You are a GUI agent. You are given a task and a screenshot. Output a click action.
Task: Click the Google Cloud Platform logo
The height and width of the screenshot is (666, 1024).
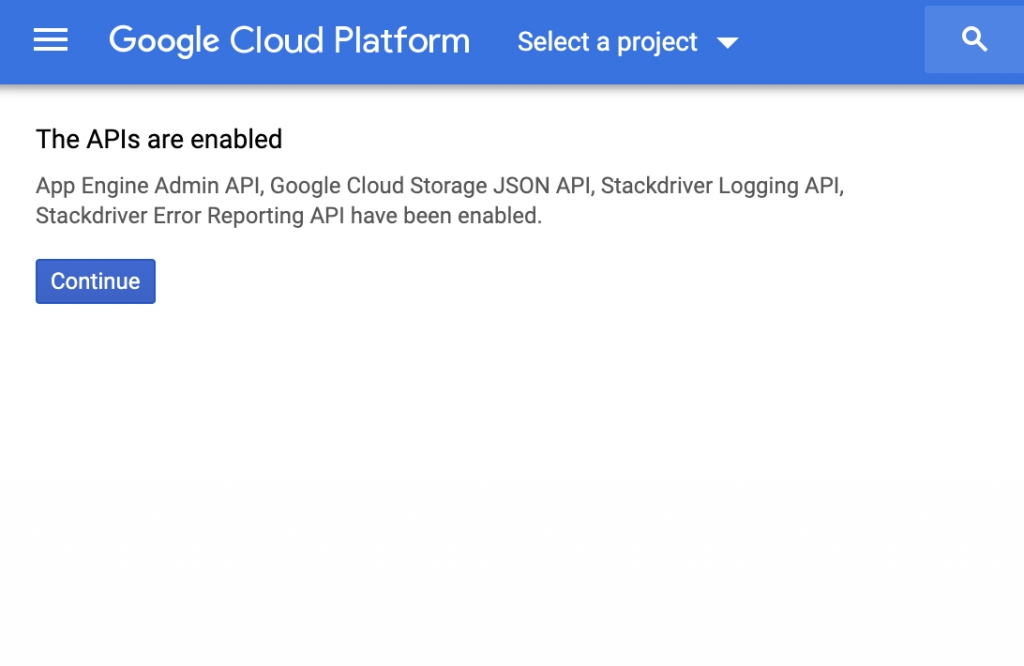[289, 40]
